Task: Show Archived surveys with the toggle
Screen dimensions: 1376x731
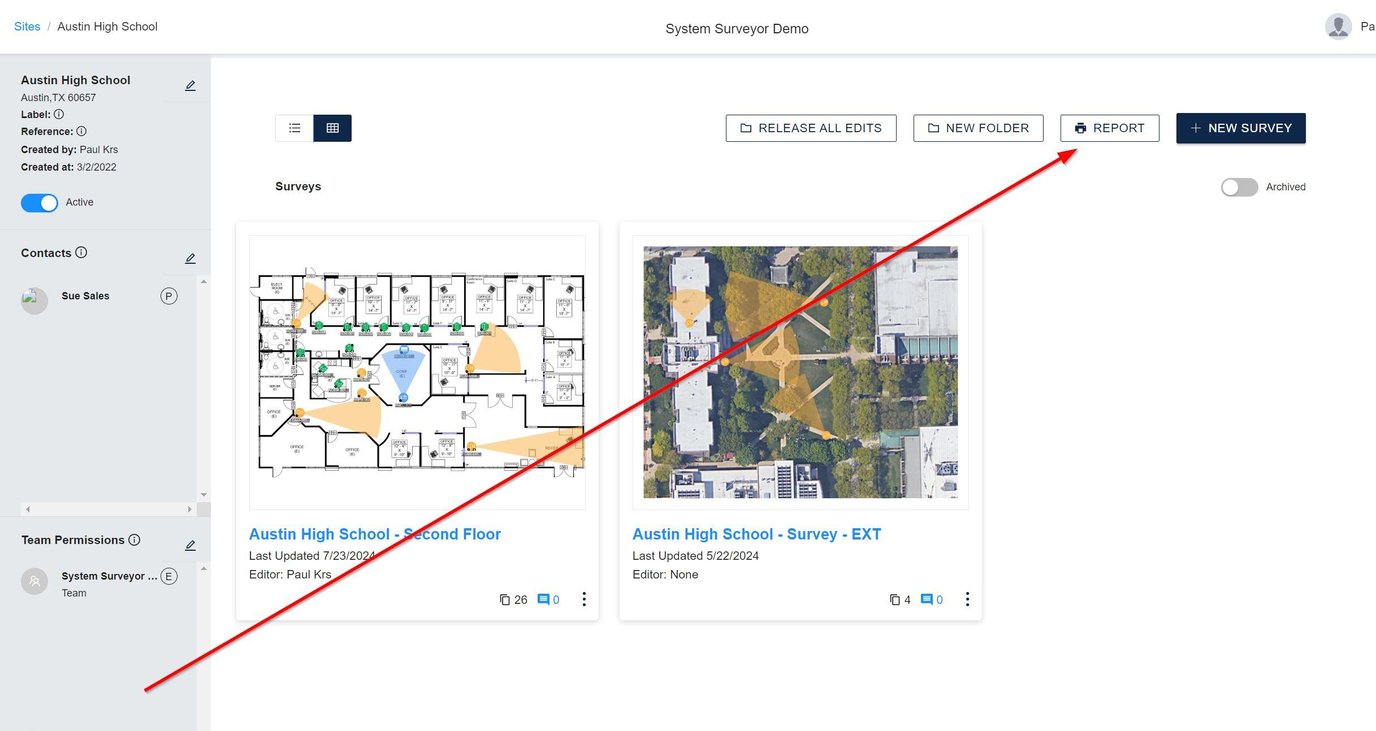Action: click(1239, 187)
